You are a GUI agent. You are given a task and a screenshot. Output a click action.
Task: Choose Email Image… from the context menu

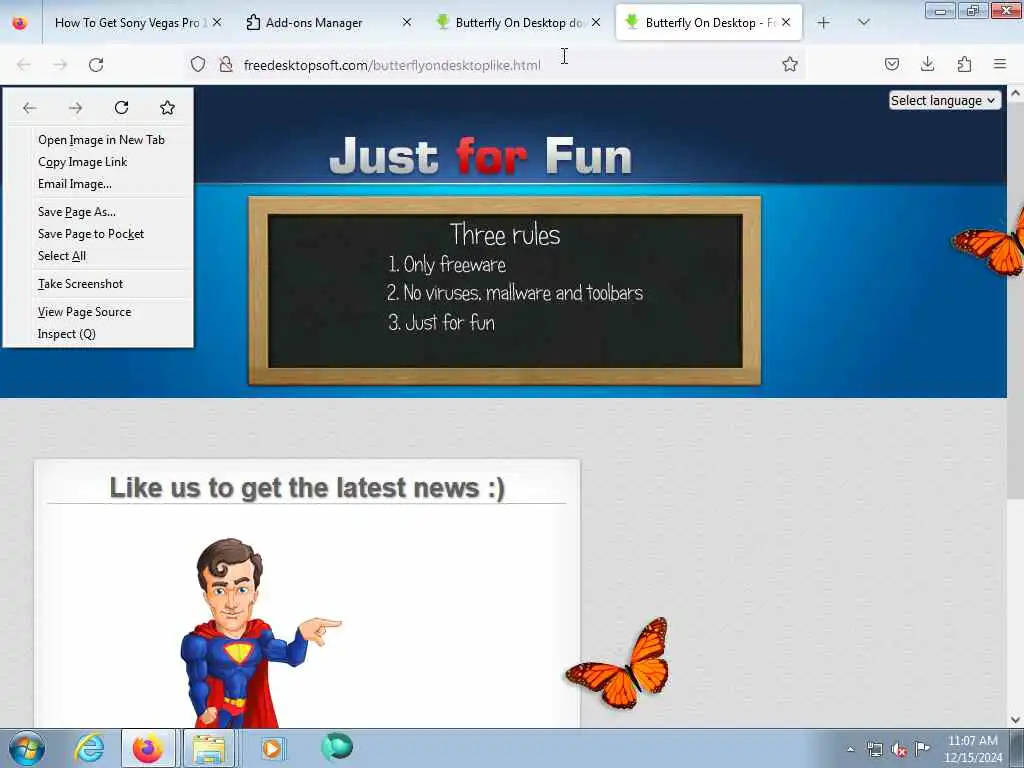coord(74,184)
